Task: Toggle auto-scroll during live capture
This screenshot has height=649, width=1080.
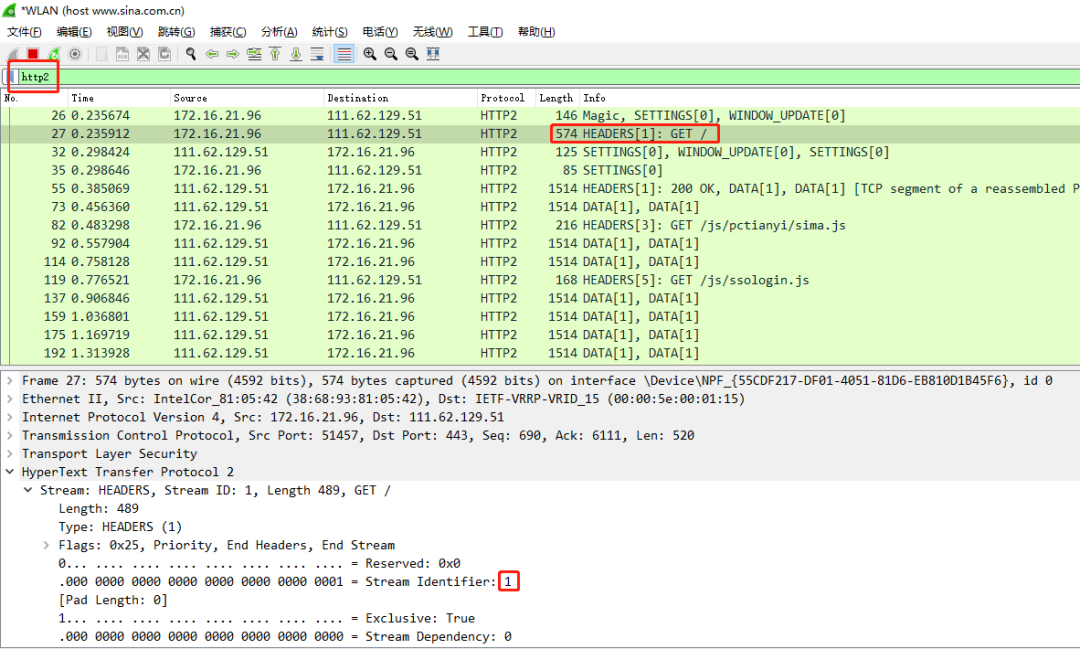Action: tap(317, 54)
